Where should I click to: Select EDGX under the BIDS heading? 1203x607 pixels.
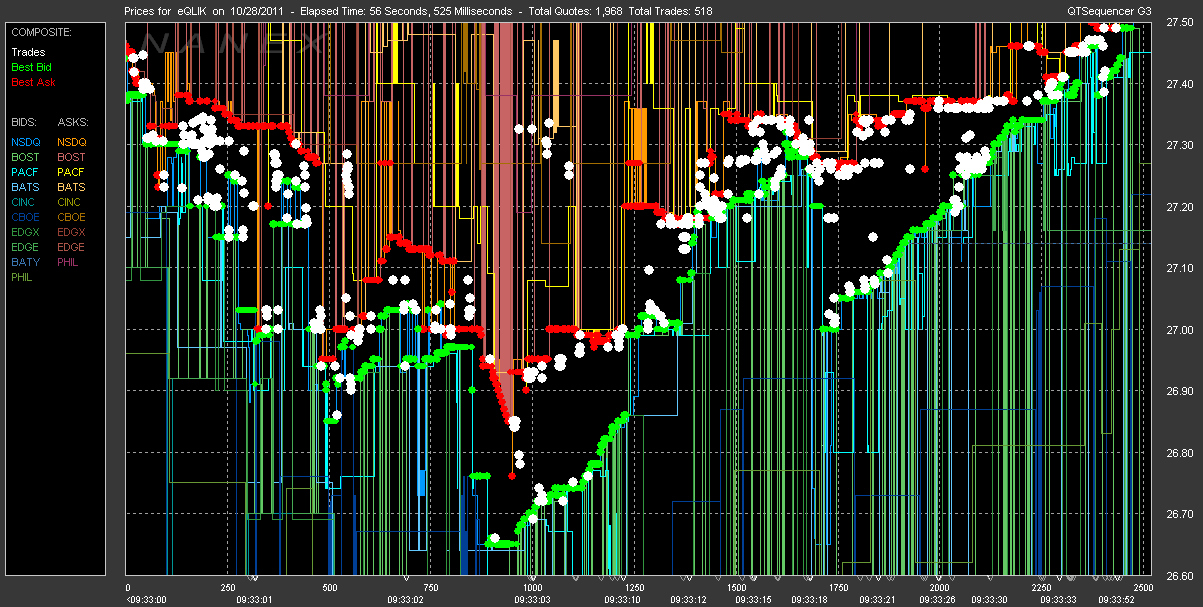click(26, 232)
